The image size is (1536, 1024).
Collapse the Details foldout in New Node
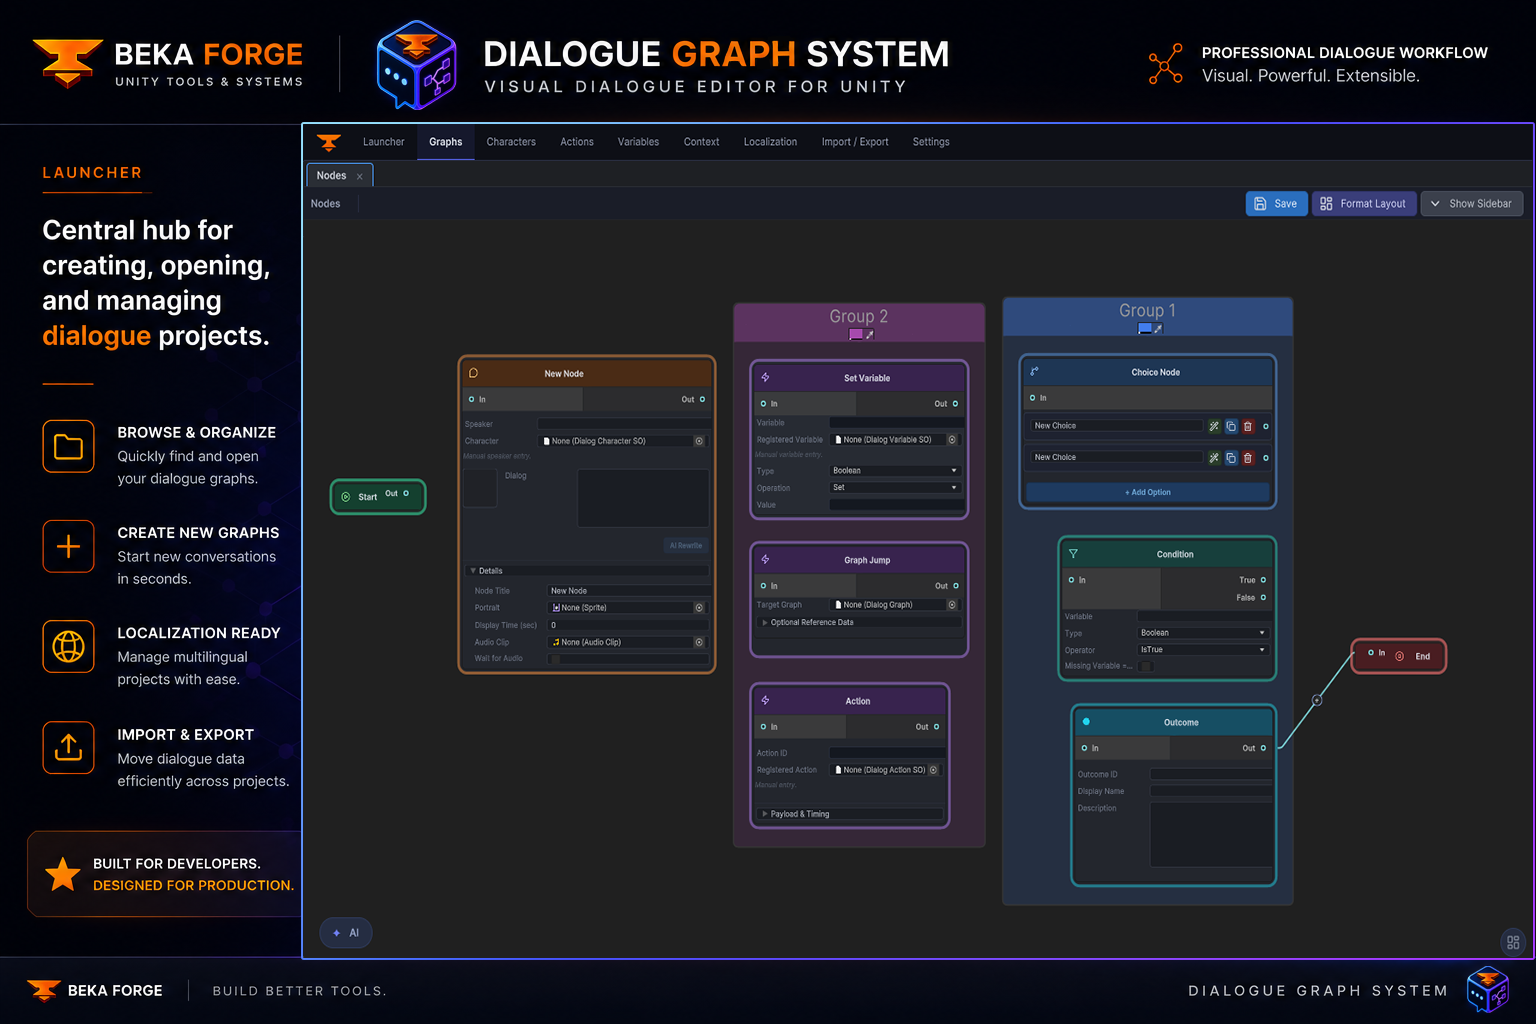[588, 571]
